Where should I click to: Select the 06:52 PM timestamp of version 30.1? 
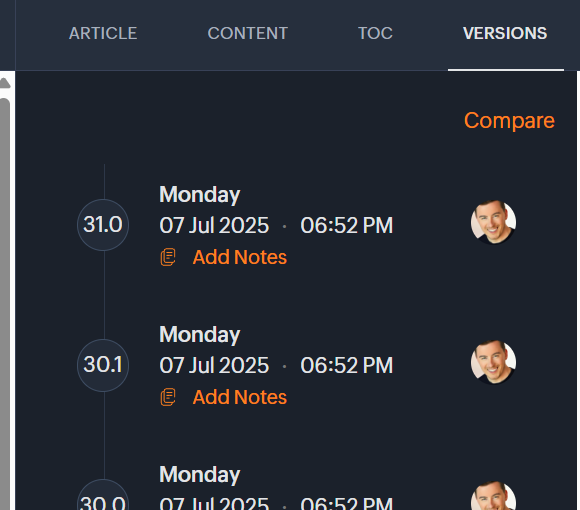click(347, 365)
